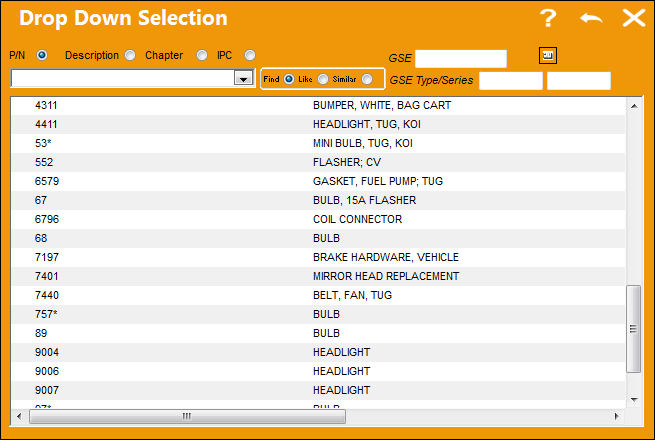This screenshot has width=655, height=440.
Task: Click BULB, 15A FLASHER description
Action: [364, 201]
